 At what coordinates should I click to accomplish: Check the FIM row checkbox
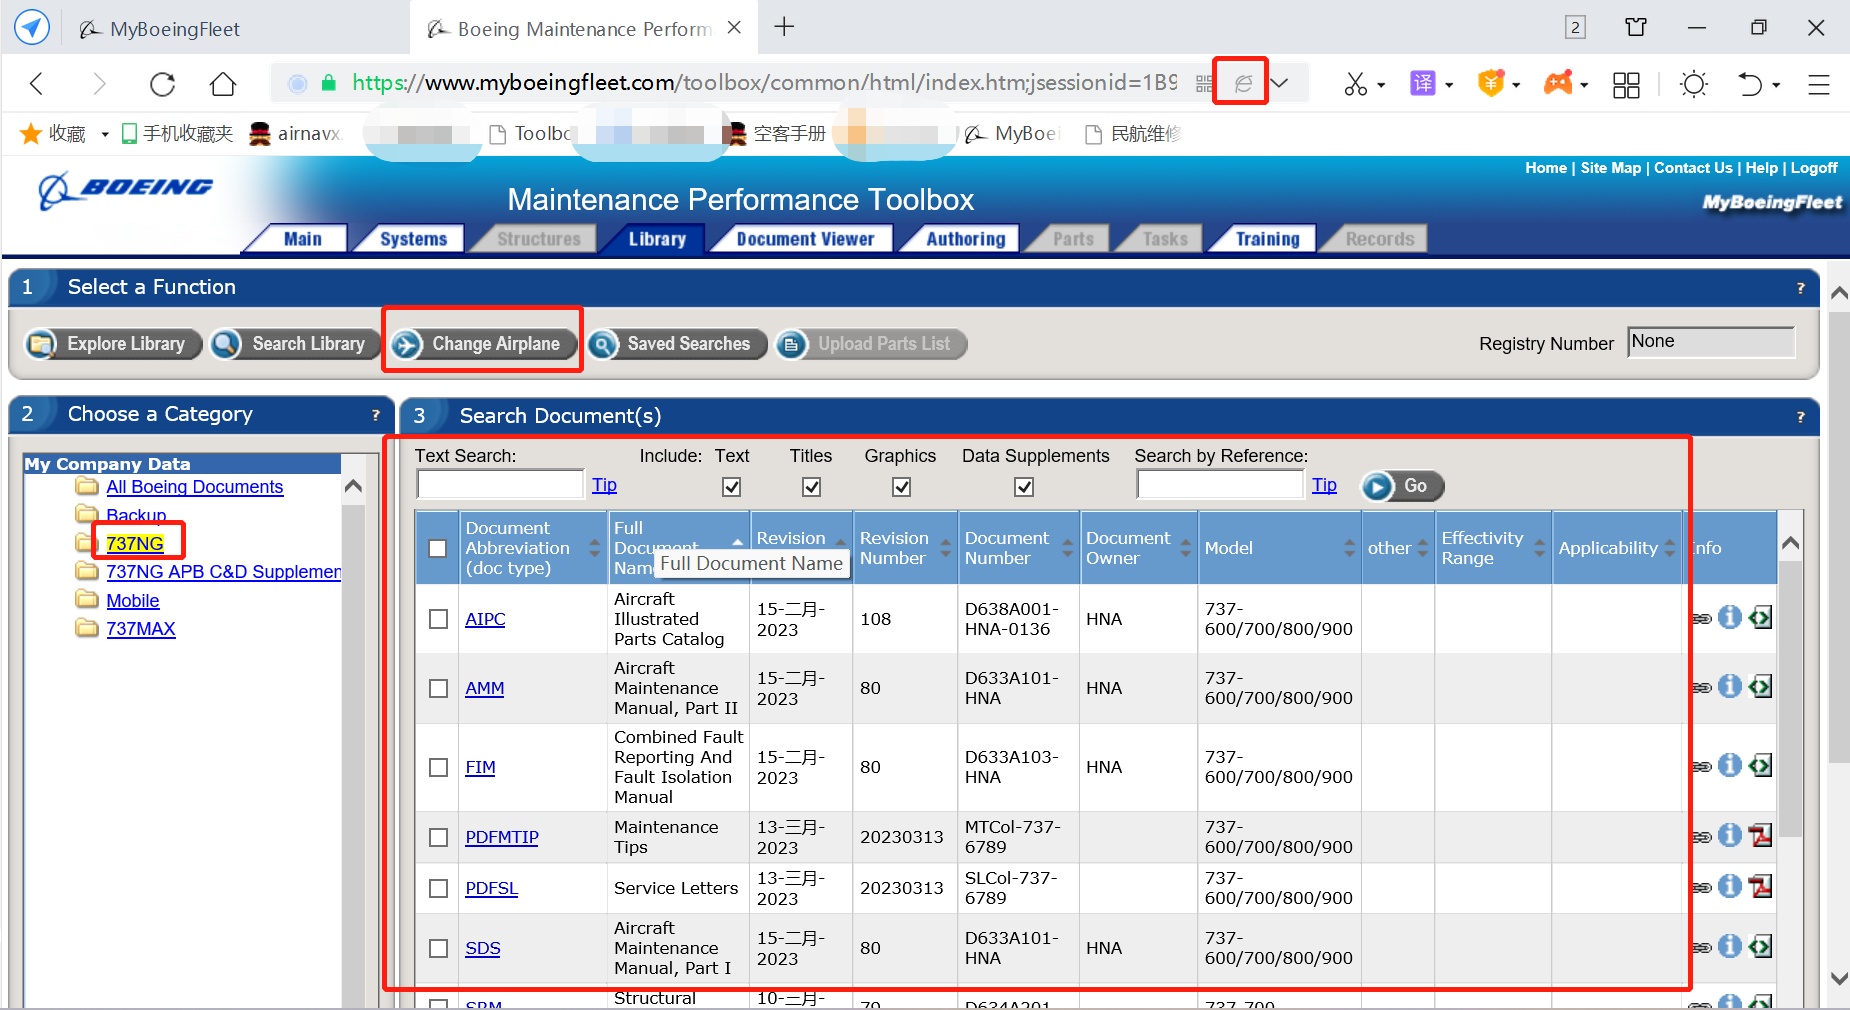pos(438,767)
